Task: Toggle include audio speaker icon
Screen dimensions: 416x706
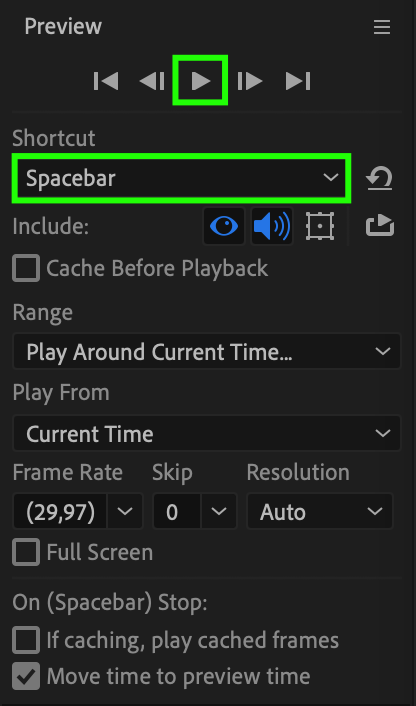Action: tap(271, 226)
